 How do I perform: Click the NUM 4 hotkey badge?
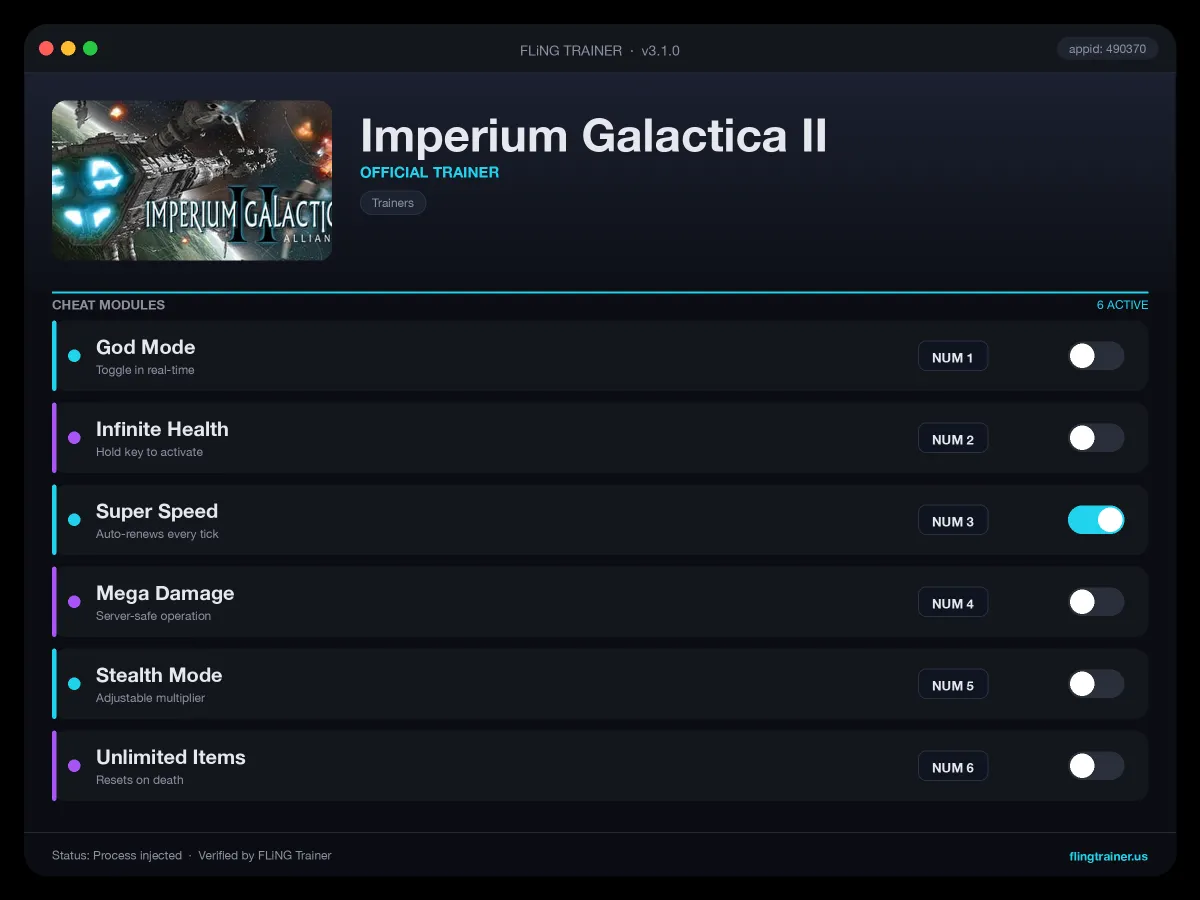tap(953, 603)
